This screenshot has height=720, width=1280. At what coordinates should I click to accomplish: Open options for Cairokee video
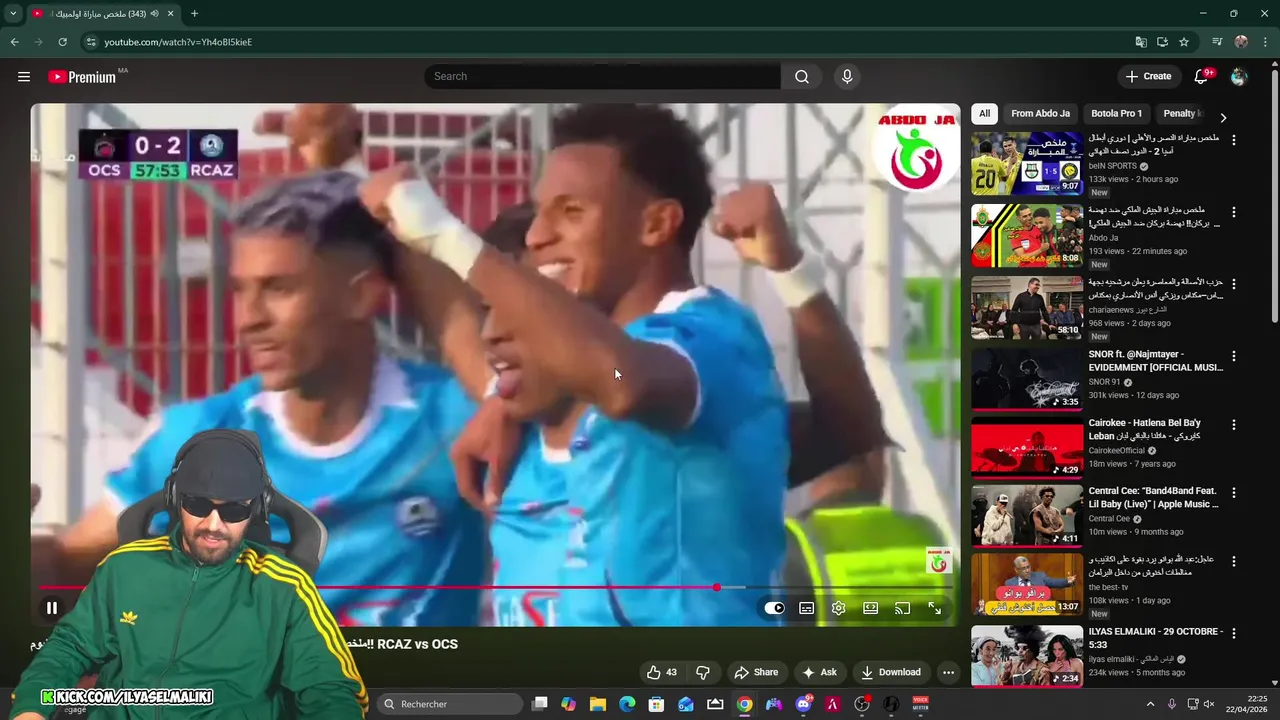[1233, 425]
